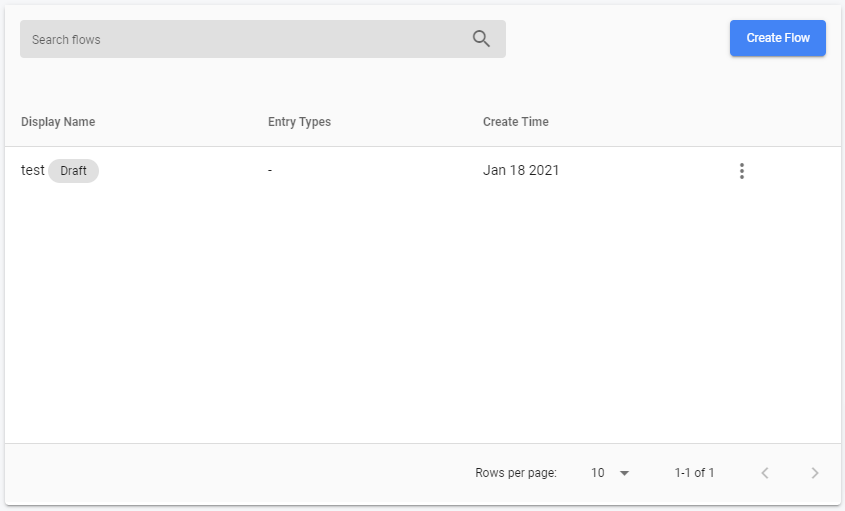Click test row space right of Jan 18 2021
The width and height of the screenshot is (845, 511).
coord(647,170)
